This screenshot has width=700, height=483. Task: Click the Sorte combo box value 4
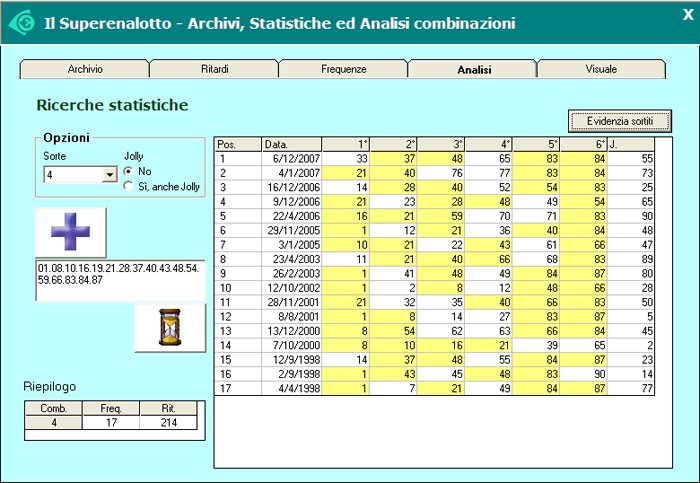click(x=74, y=175)
